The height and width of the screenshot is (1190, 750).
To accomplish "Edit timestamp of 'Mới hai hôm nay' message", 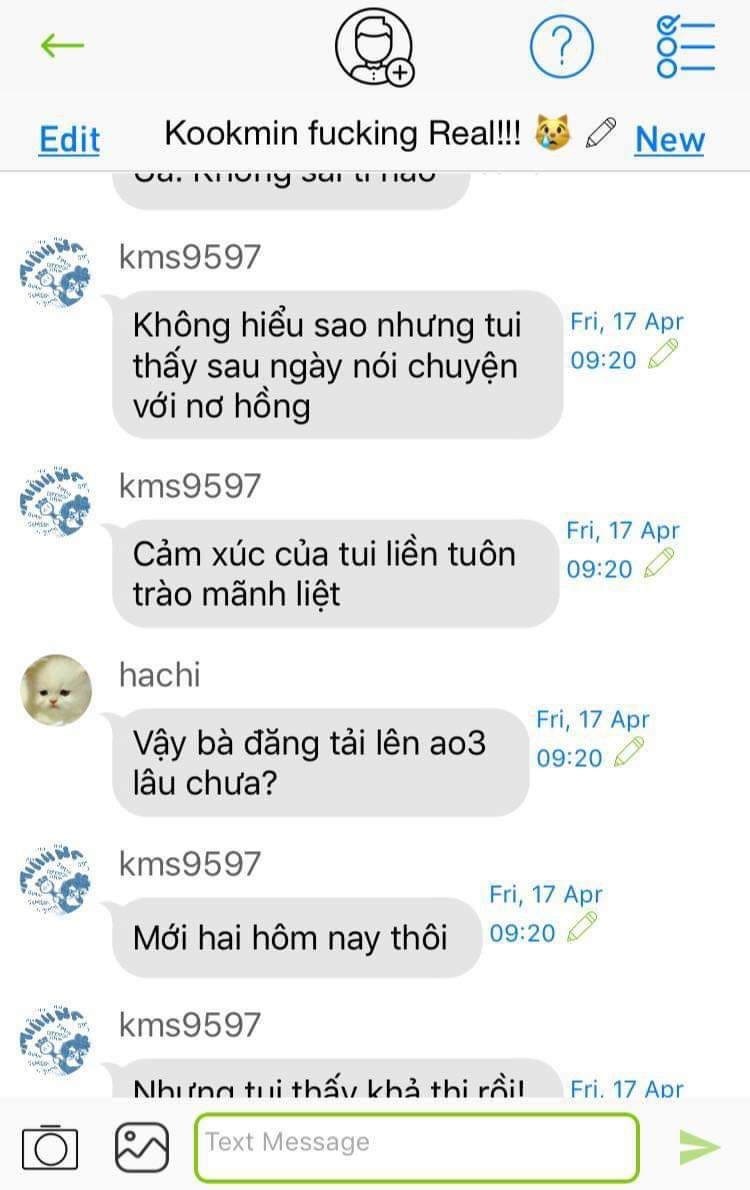I will (582, 927).
